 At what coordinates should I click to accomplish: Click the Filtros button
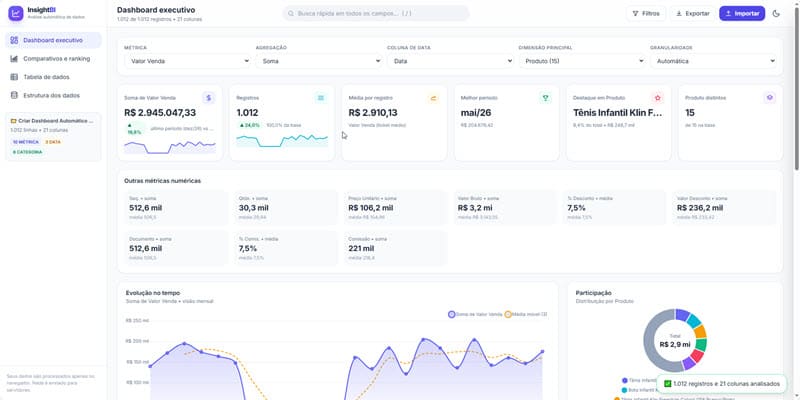pyautogui.click(x=645, y=14)
